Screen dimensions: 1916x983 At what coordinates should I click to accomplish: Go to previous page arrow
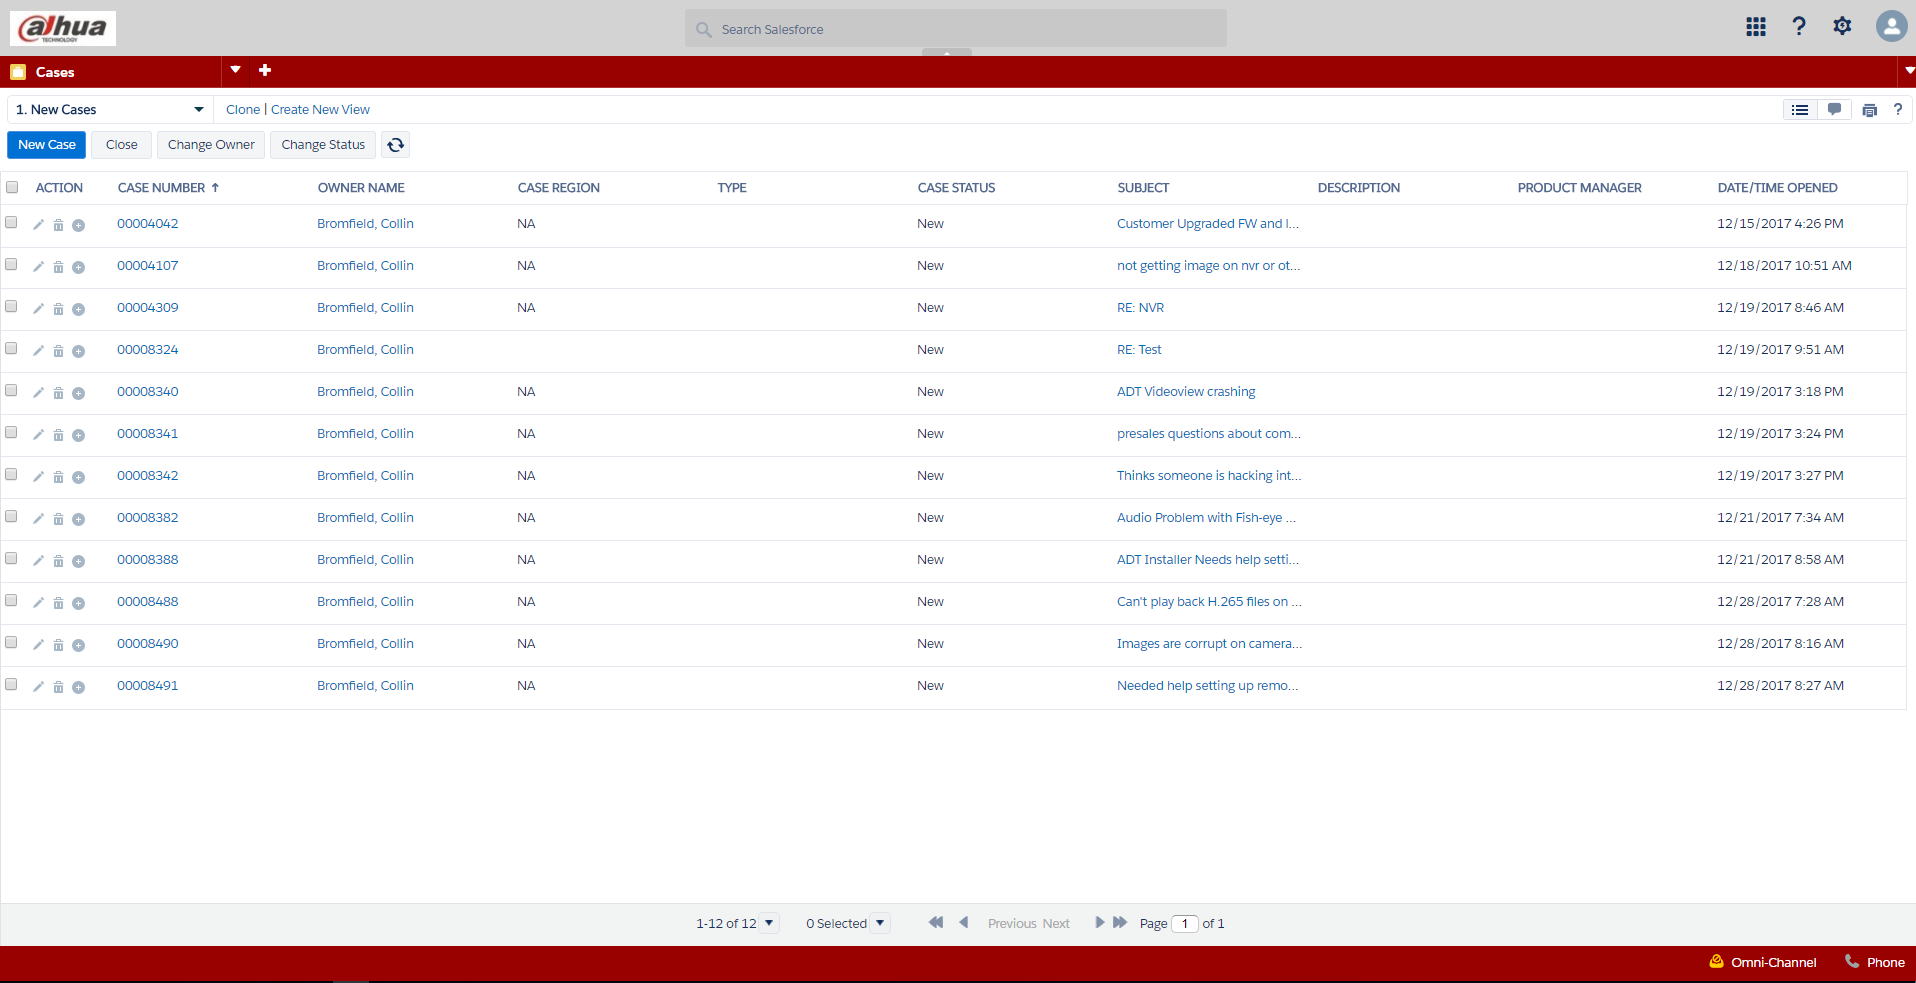[963, 922]
